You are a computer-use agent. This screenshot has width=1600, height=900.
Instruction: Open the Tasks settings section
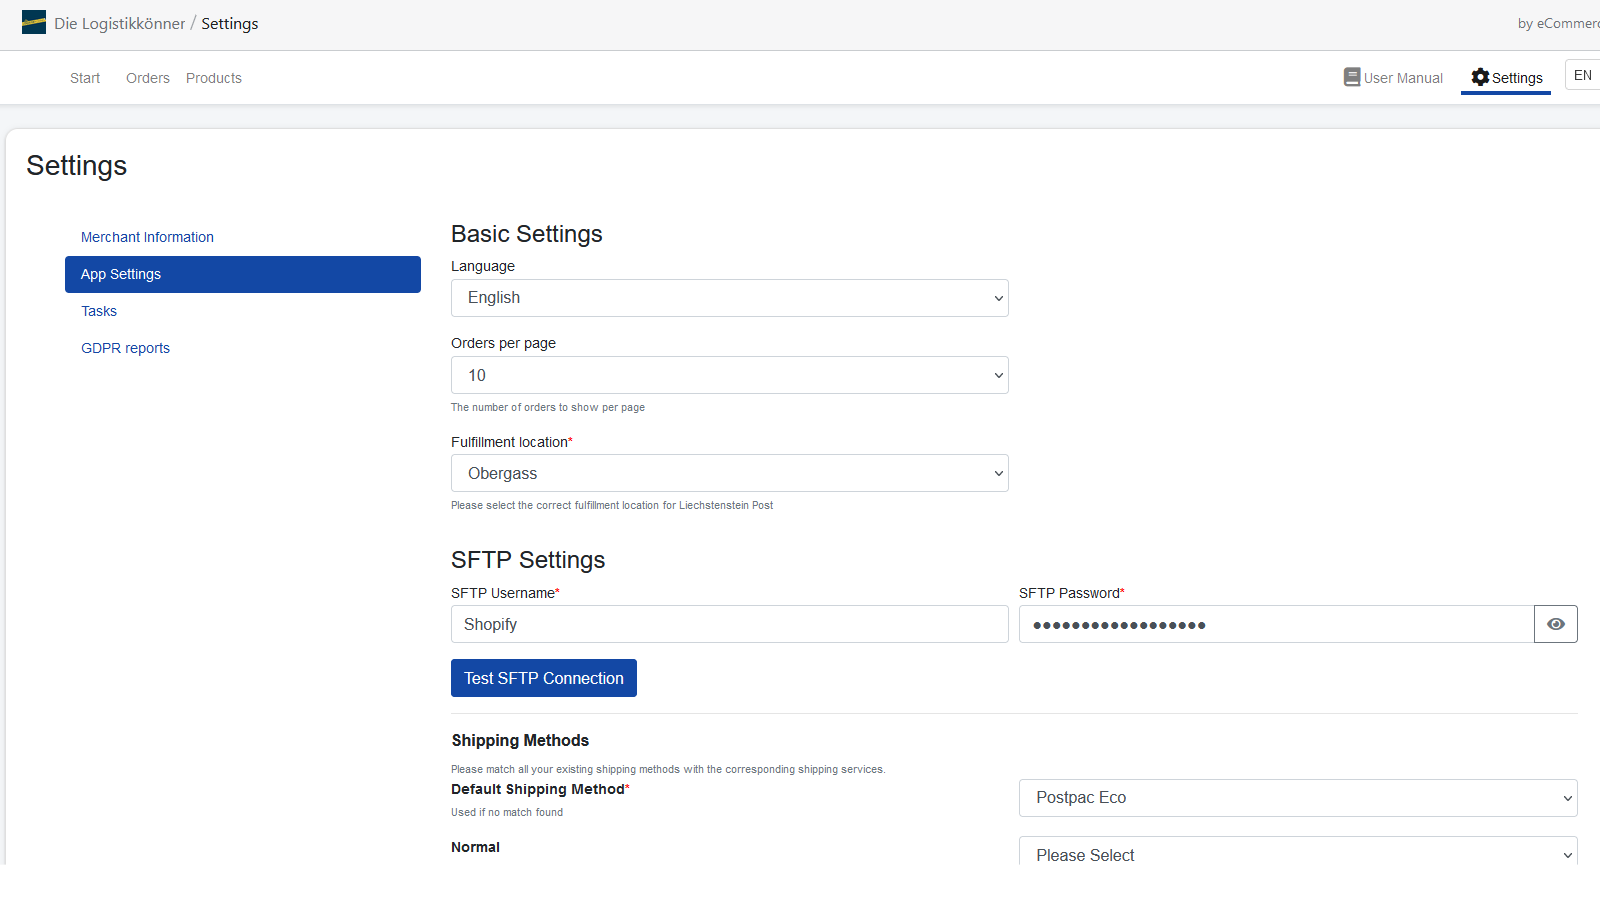[x=99, y=311]
